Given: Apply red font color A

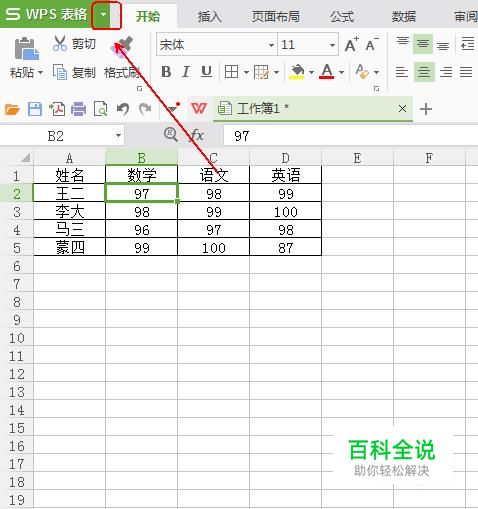Looking at the screenshot, I should [327, 72].
